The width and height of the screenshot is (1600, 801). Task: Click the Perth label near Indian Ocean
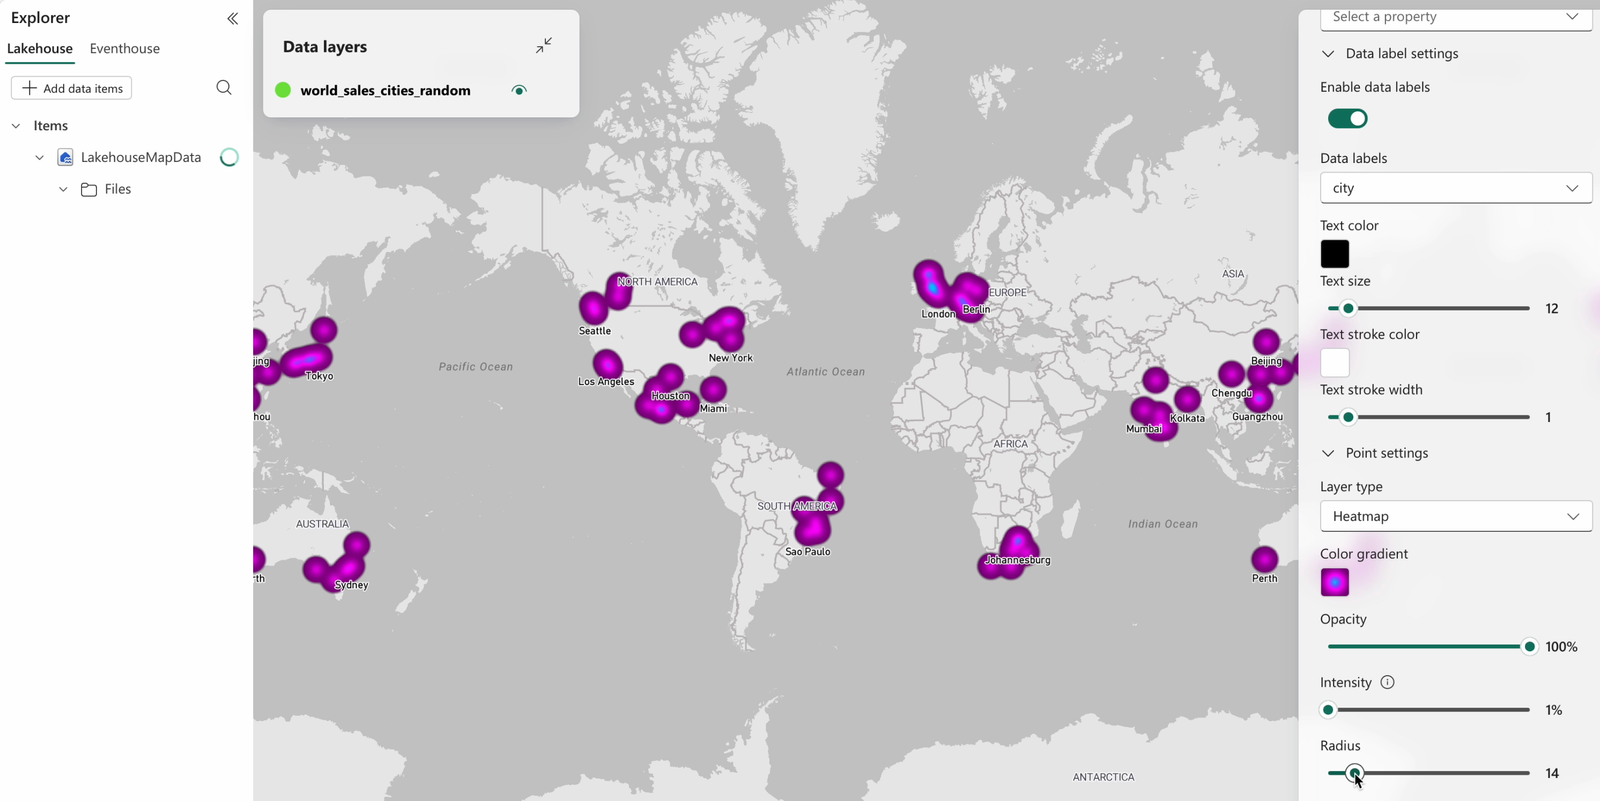[x=1265, y=578]
